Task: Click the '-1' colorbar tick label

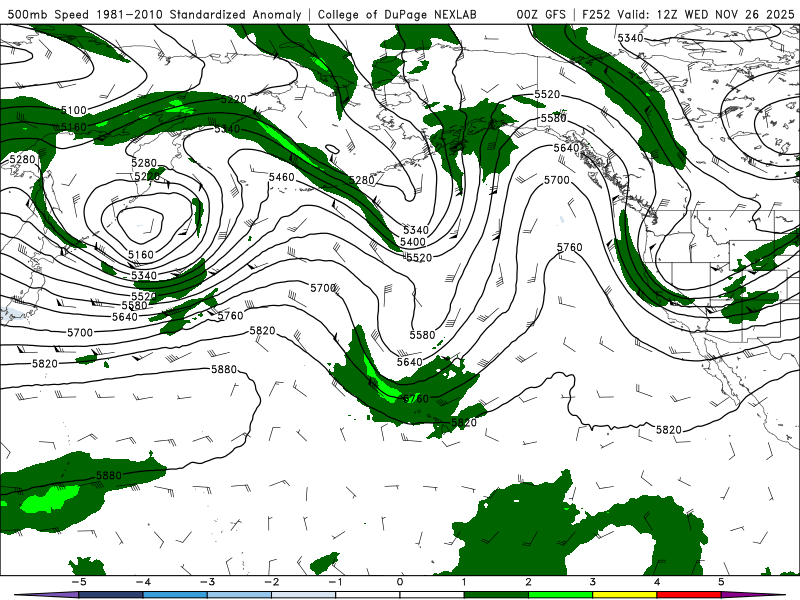Action: (335, 582)
